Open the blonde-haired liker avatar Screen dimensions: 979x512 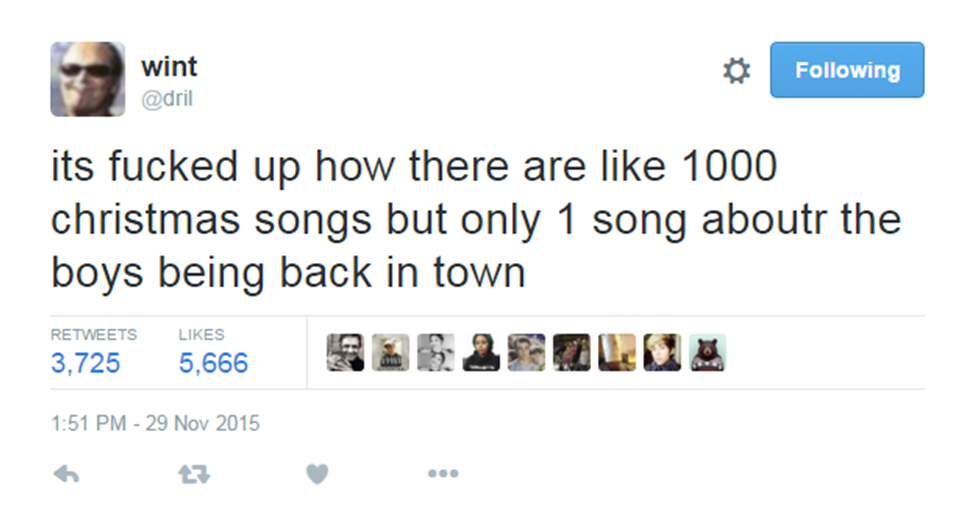point(662,352)
